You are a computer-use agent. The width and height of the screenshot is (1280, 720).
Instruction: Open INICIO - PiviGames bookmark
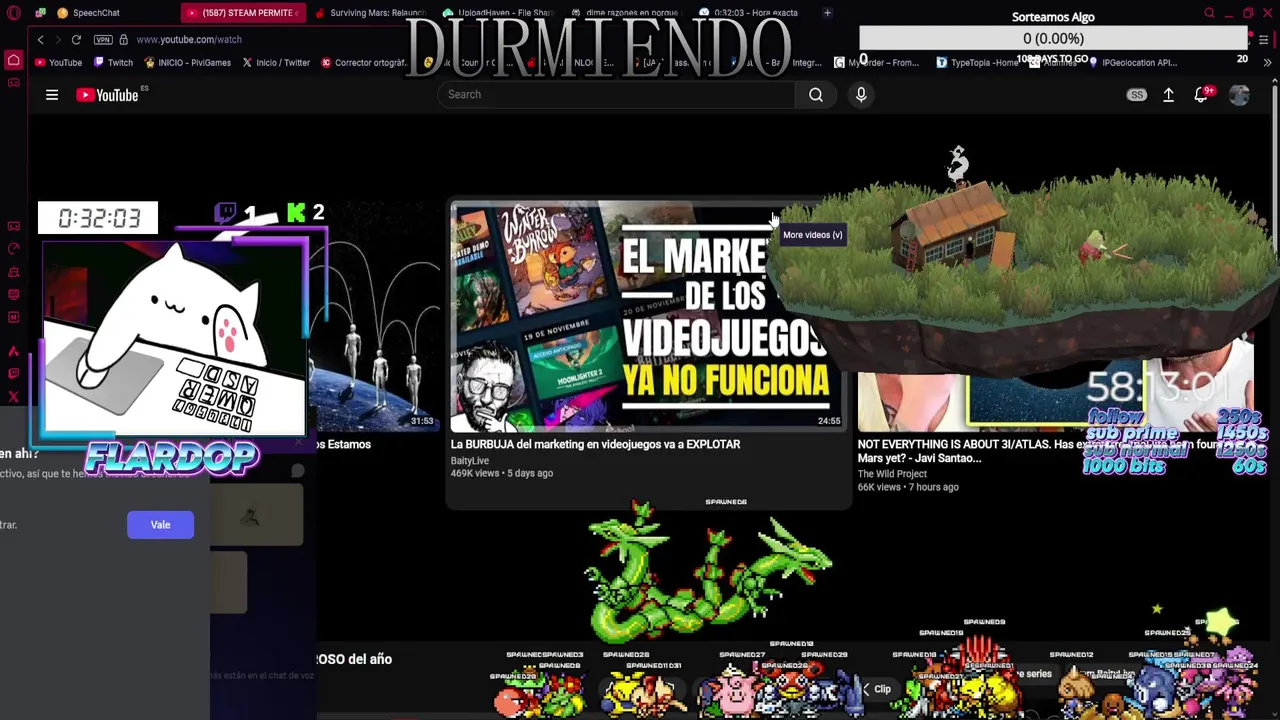187,62
